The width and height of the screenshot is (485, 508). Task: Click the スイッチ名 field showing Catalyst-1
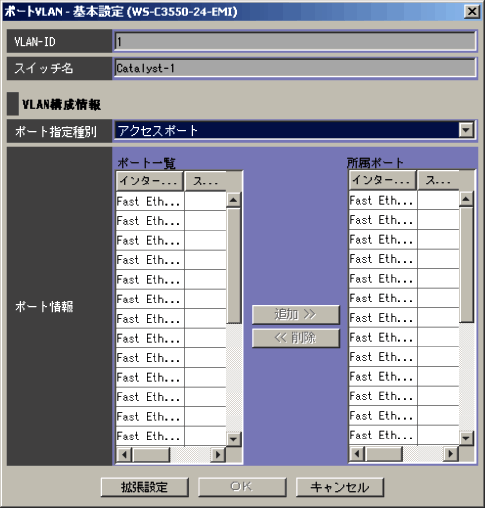[295, 68]
